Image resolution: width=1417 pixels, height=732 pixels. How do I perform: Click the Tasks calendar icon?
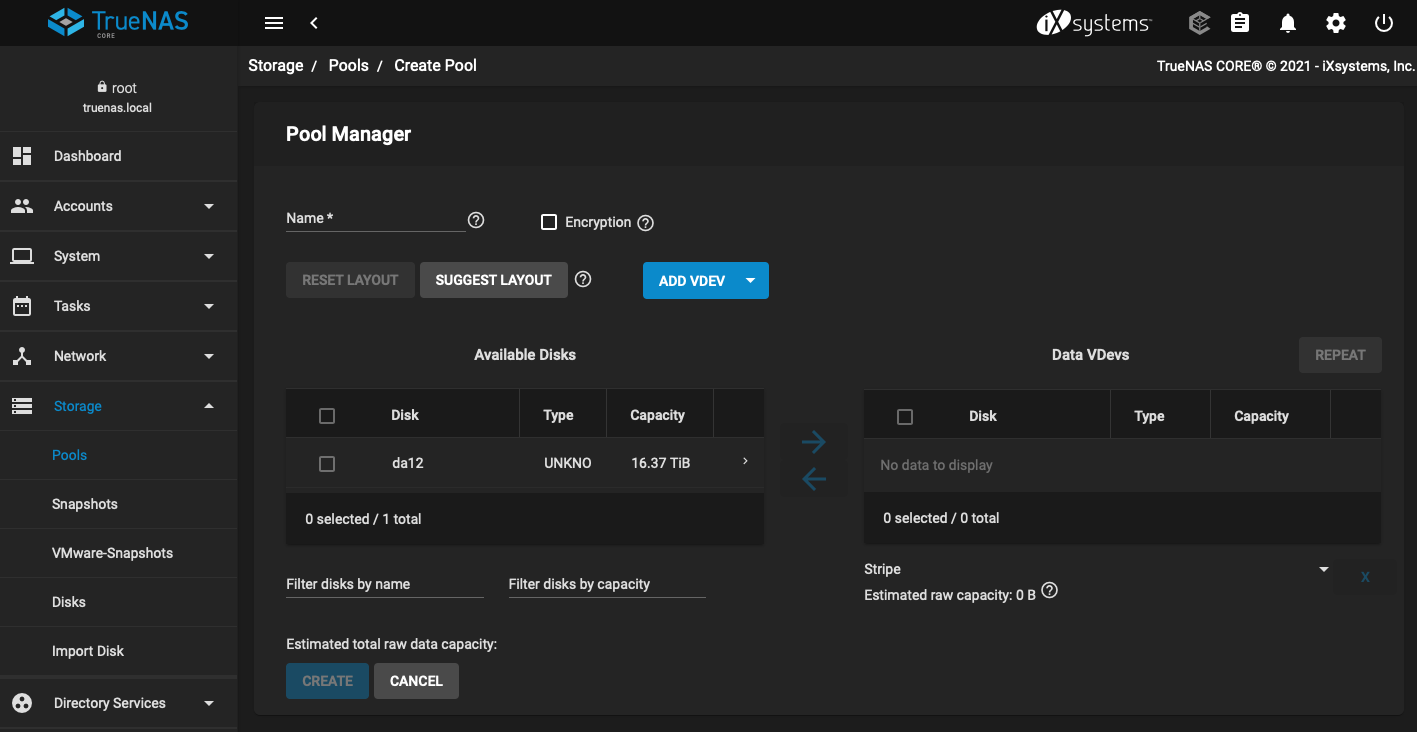click(22, 306)
